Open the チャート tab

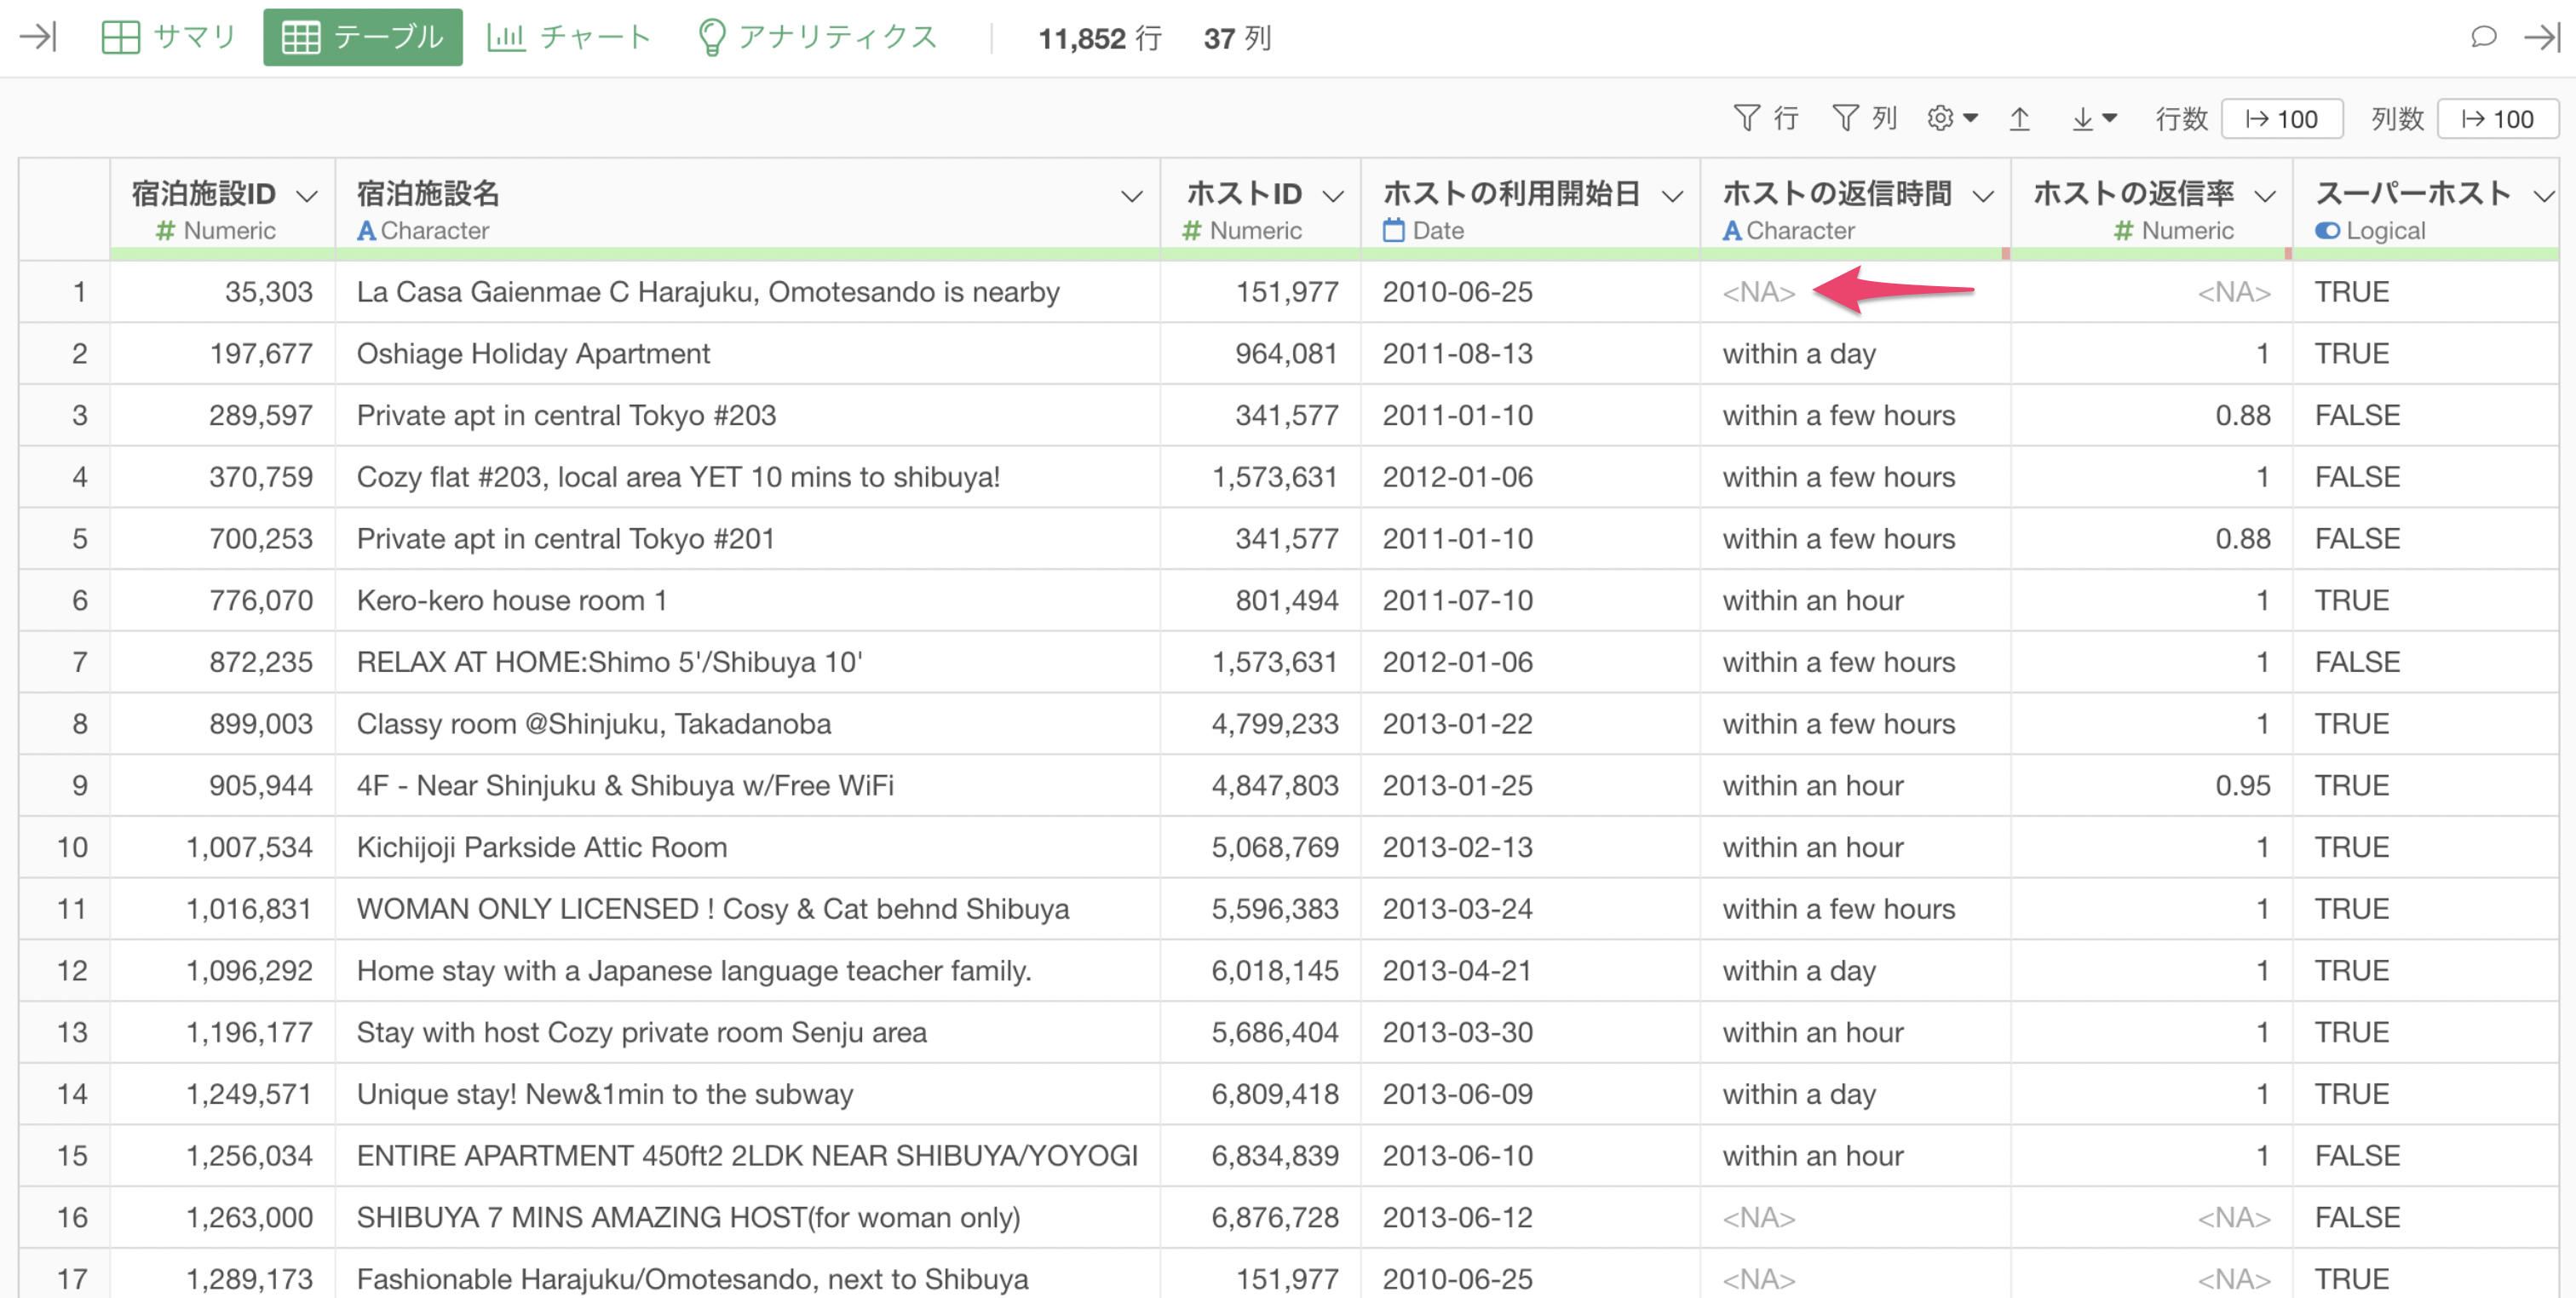569,38
